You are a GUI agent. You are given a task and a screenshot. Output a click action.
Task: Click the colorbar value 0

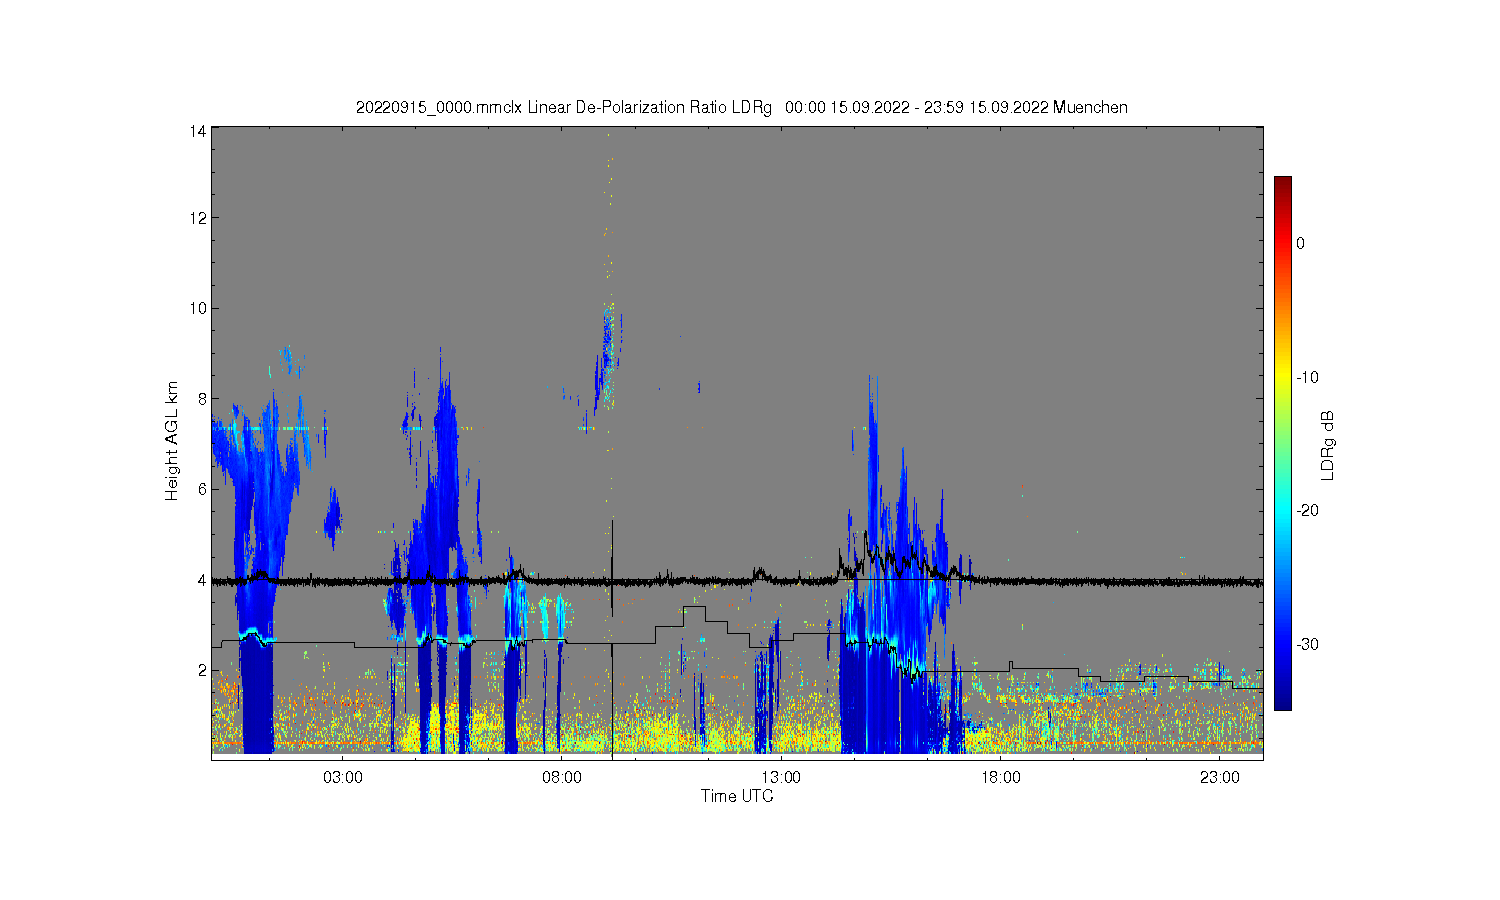1300,243
